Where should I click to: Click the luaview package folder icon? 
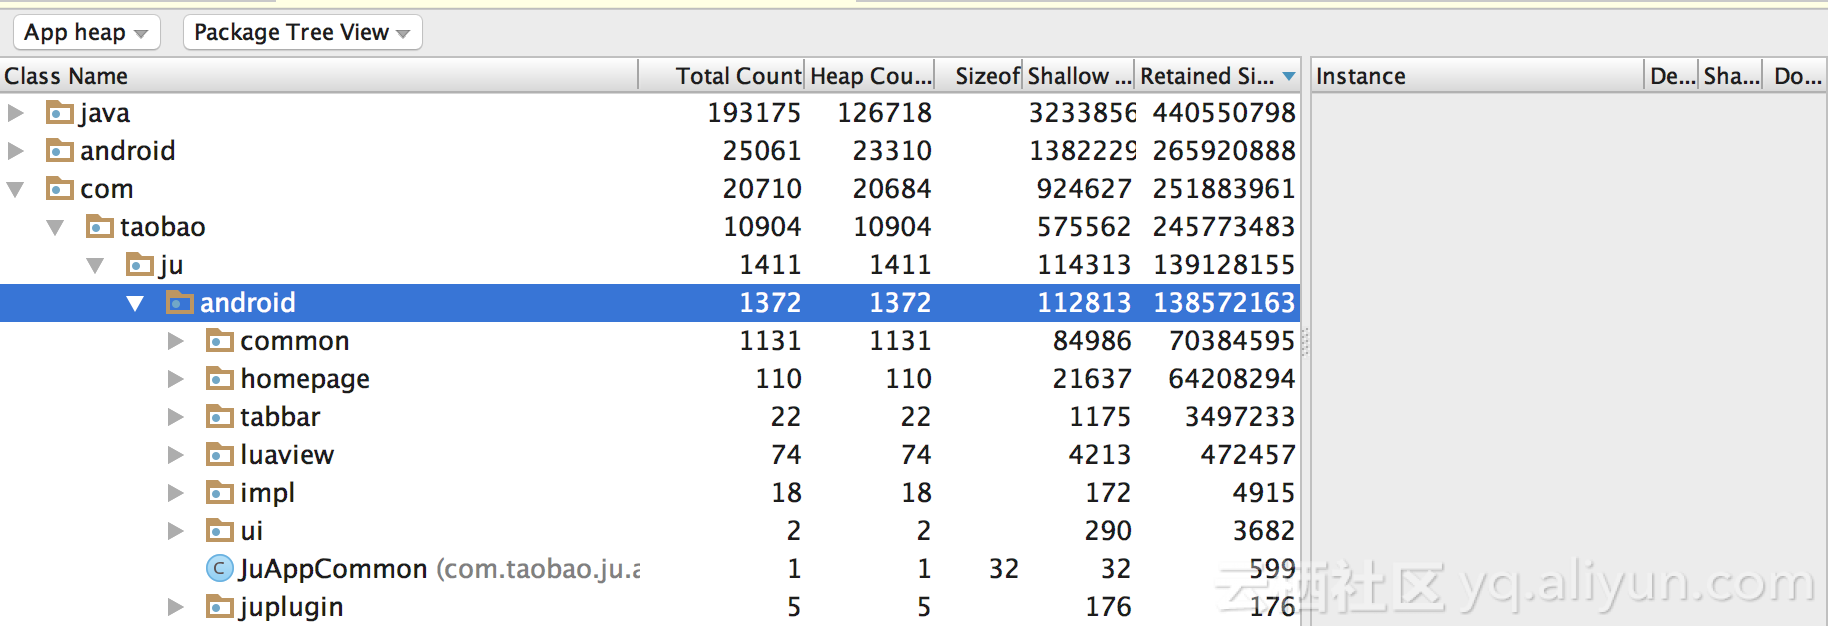(220, 455)
